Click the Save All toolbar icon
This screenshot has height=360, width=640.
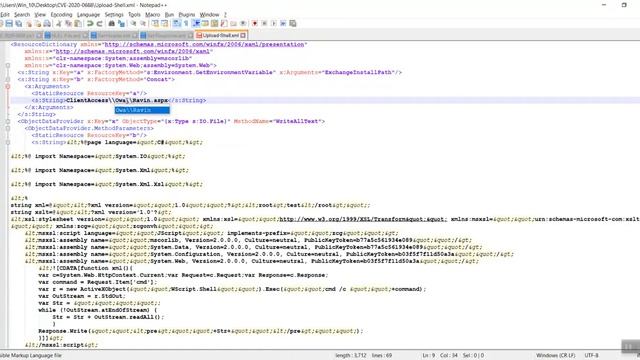click(x=19, y=24)
